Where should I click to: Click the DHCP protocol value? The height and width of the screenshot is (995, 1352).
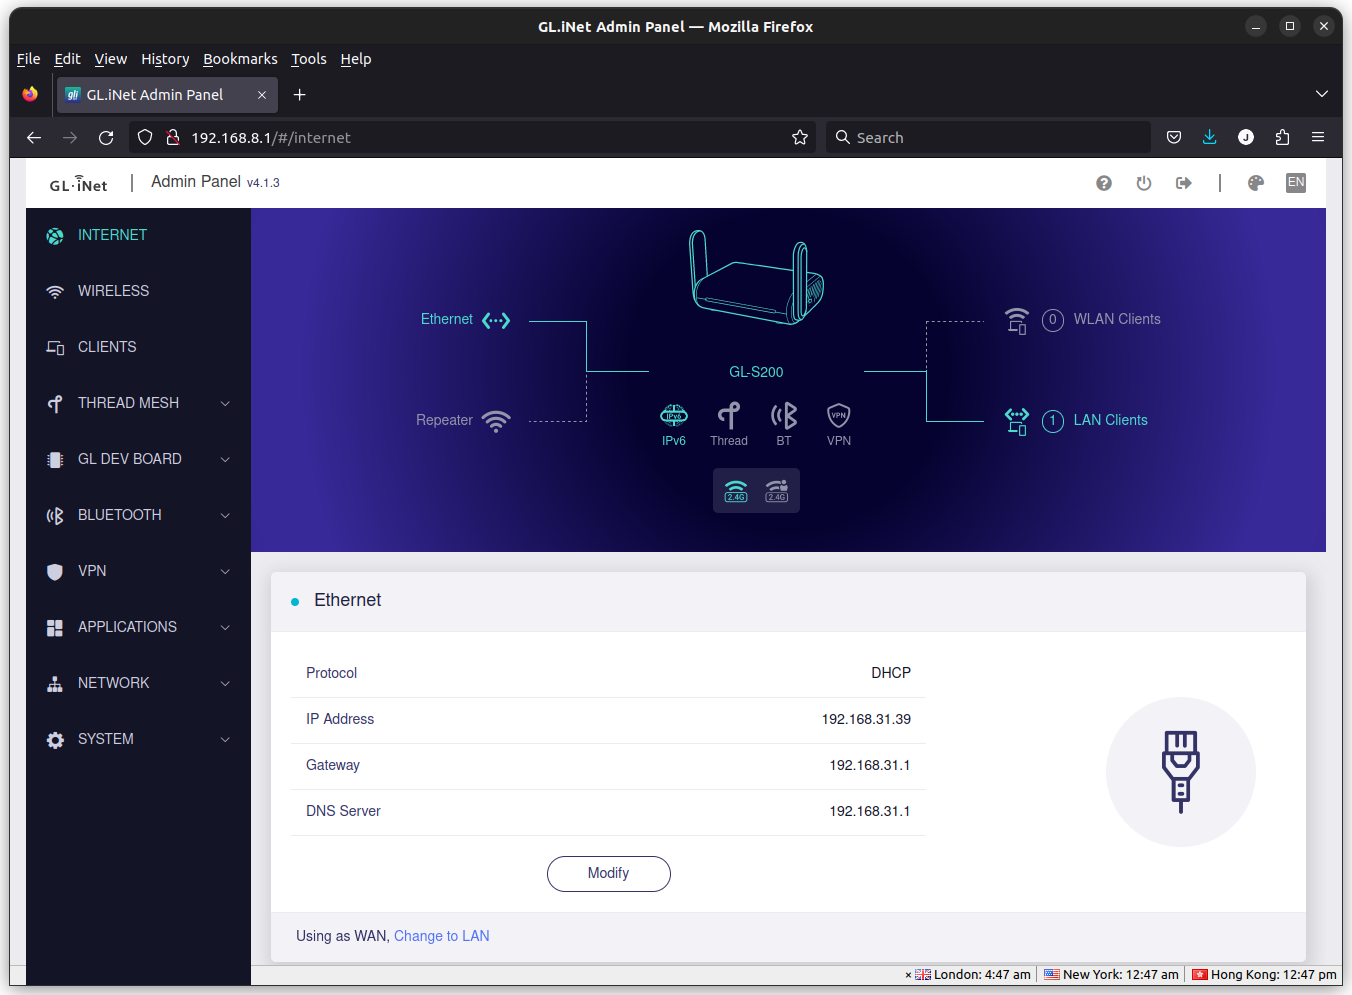891,673
